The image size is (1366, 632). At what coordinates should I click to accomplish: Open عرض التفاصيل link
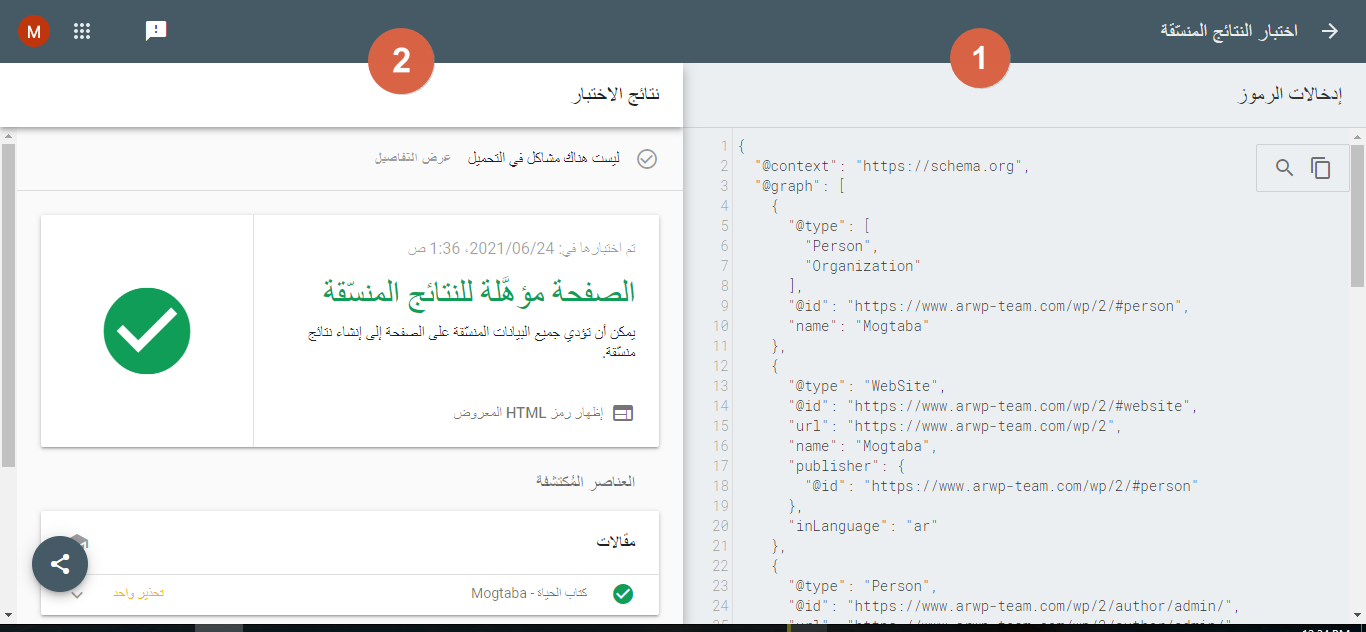tap(413, 159)
